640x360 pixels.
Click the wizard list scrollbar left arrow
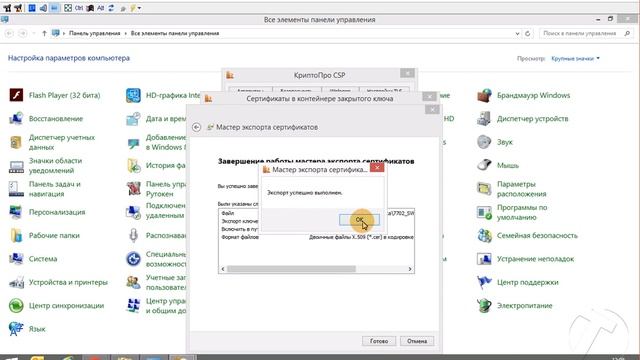pos(223,269)
